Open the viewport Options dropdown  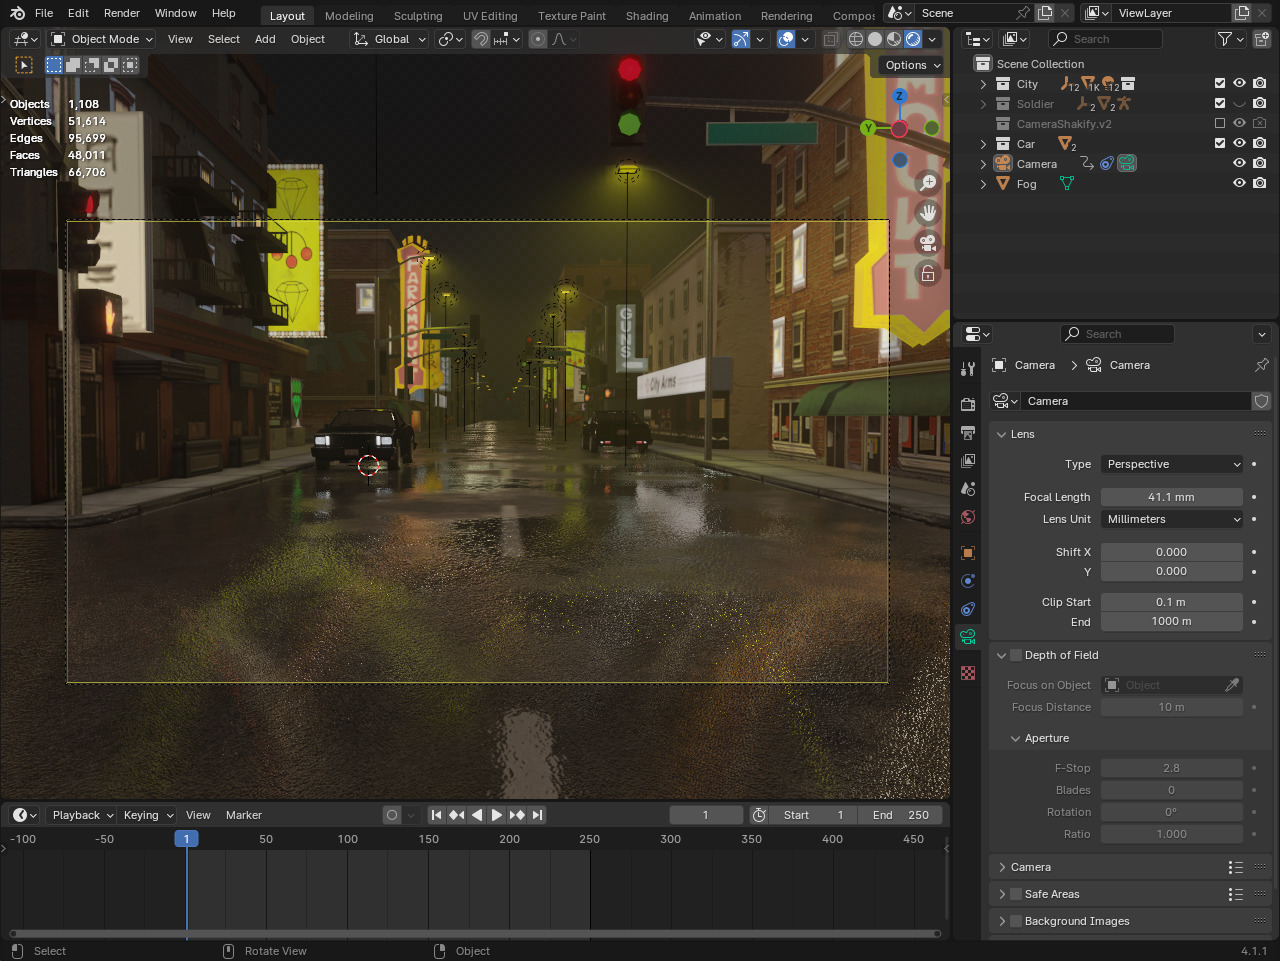913,65
